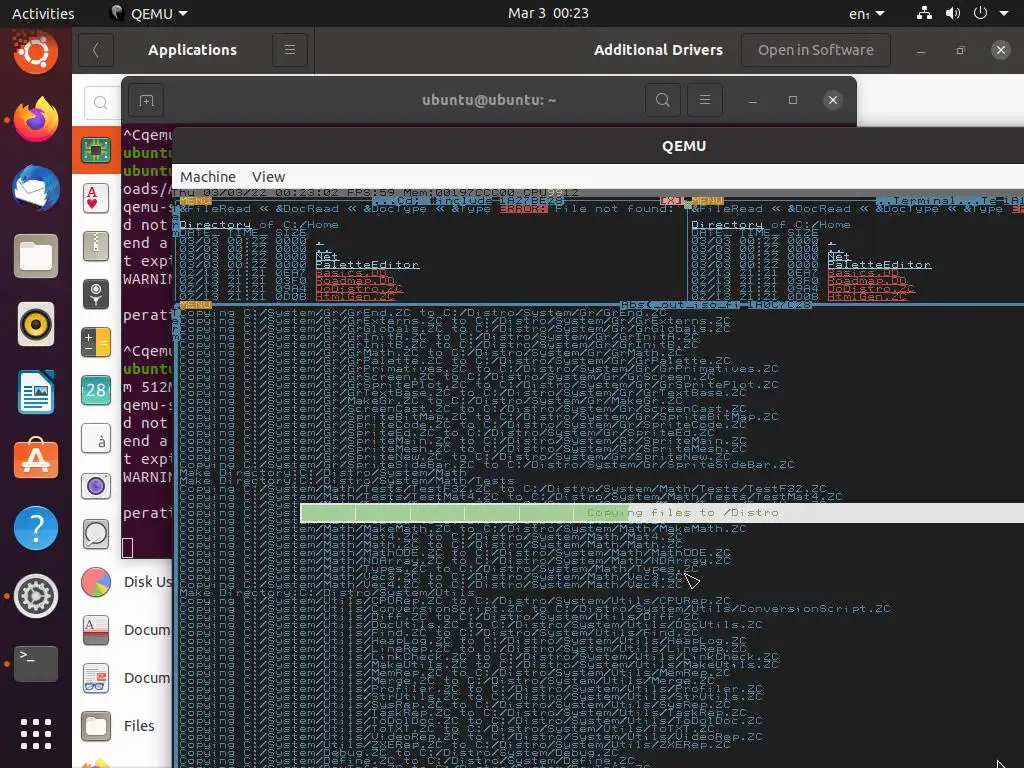Open the left pane MENU label in ZealOS

196,201
